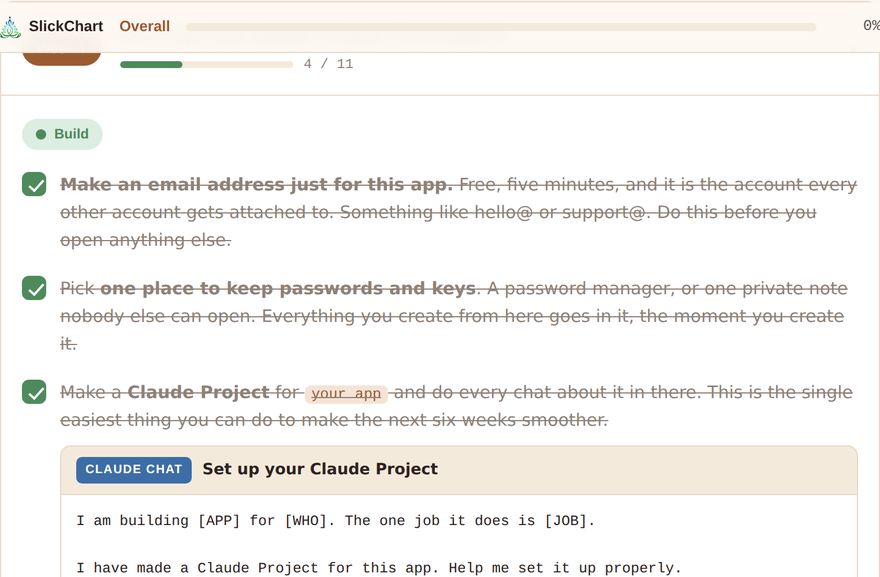
Task: Click the CLAUDE CHAT label badge
Action: (x=134, y=470)
